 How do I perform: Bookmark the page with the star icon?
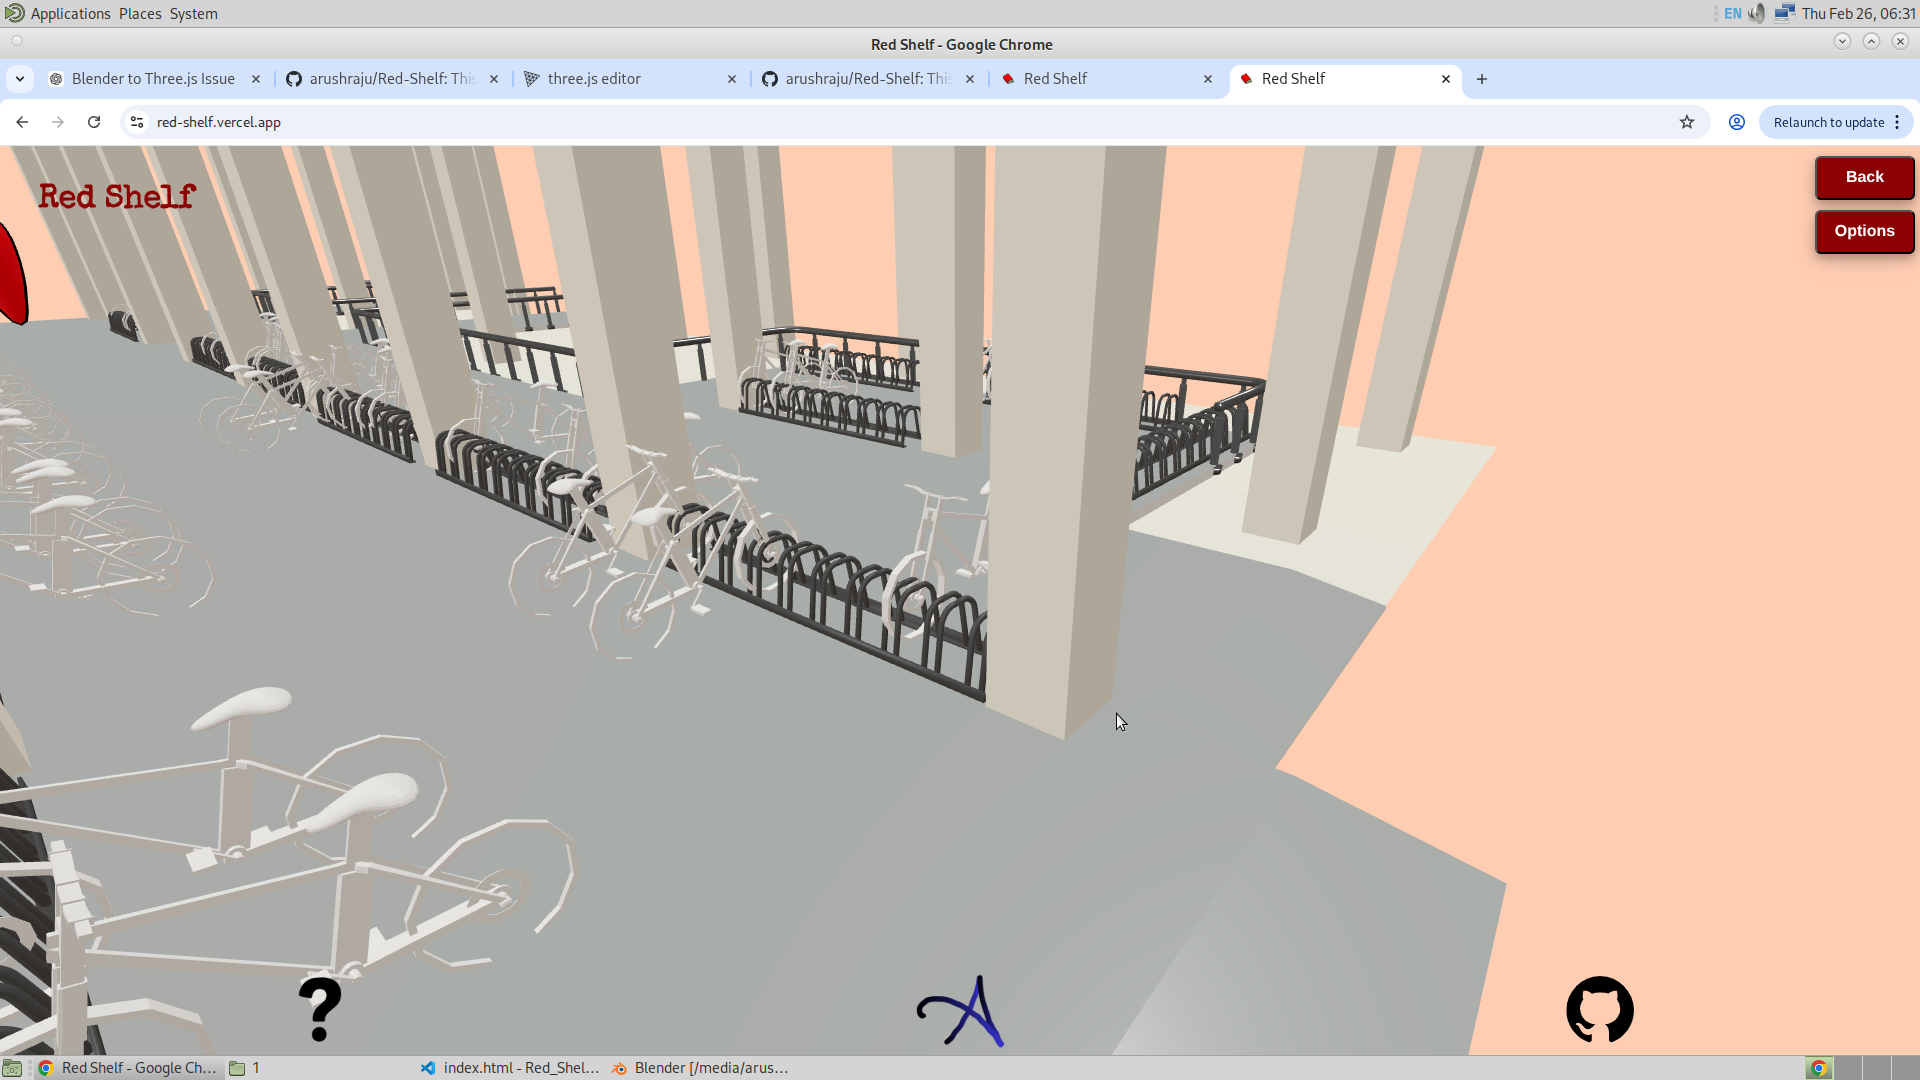(1687, 121)
